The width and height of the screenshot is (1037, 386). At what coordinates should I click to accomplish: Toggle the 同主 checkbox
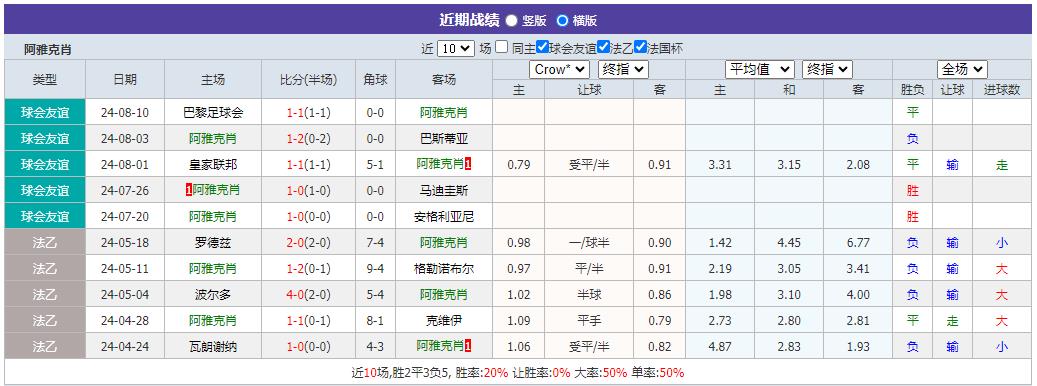coord(502,48)
